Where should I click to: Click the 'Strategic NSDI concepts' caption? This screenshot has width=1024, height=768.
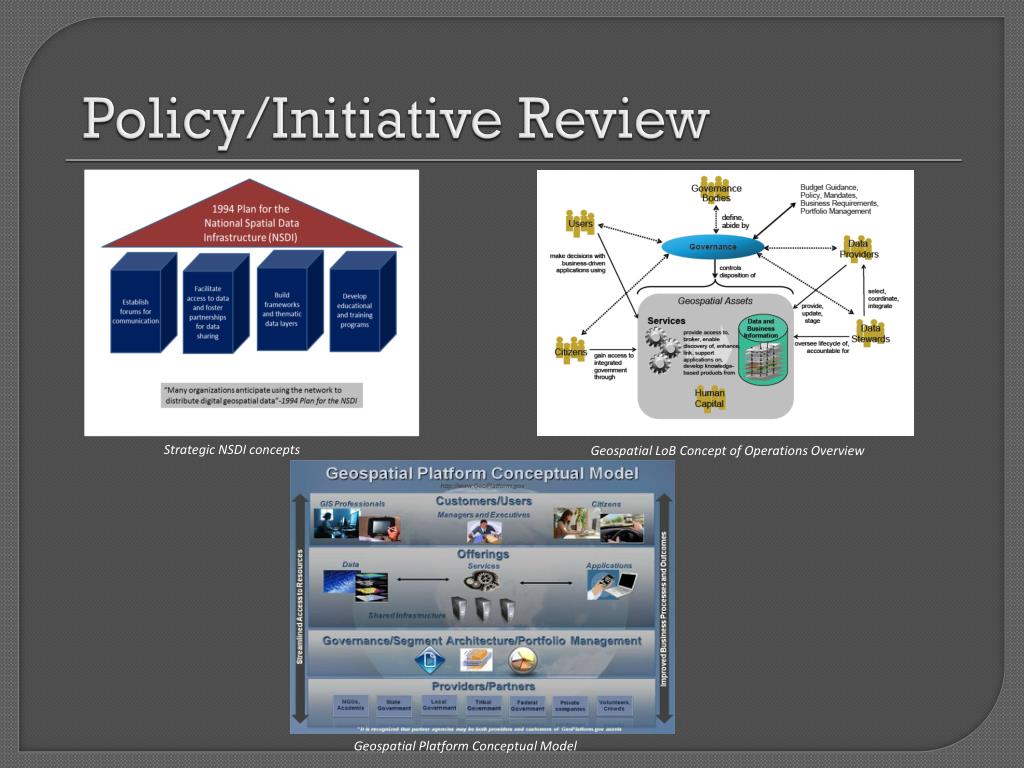(x=232, y=449)
